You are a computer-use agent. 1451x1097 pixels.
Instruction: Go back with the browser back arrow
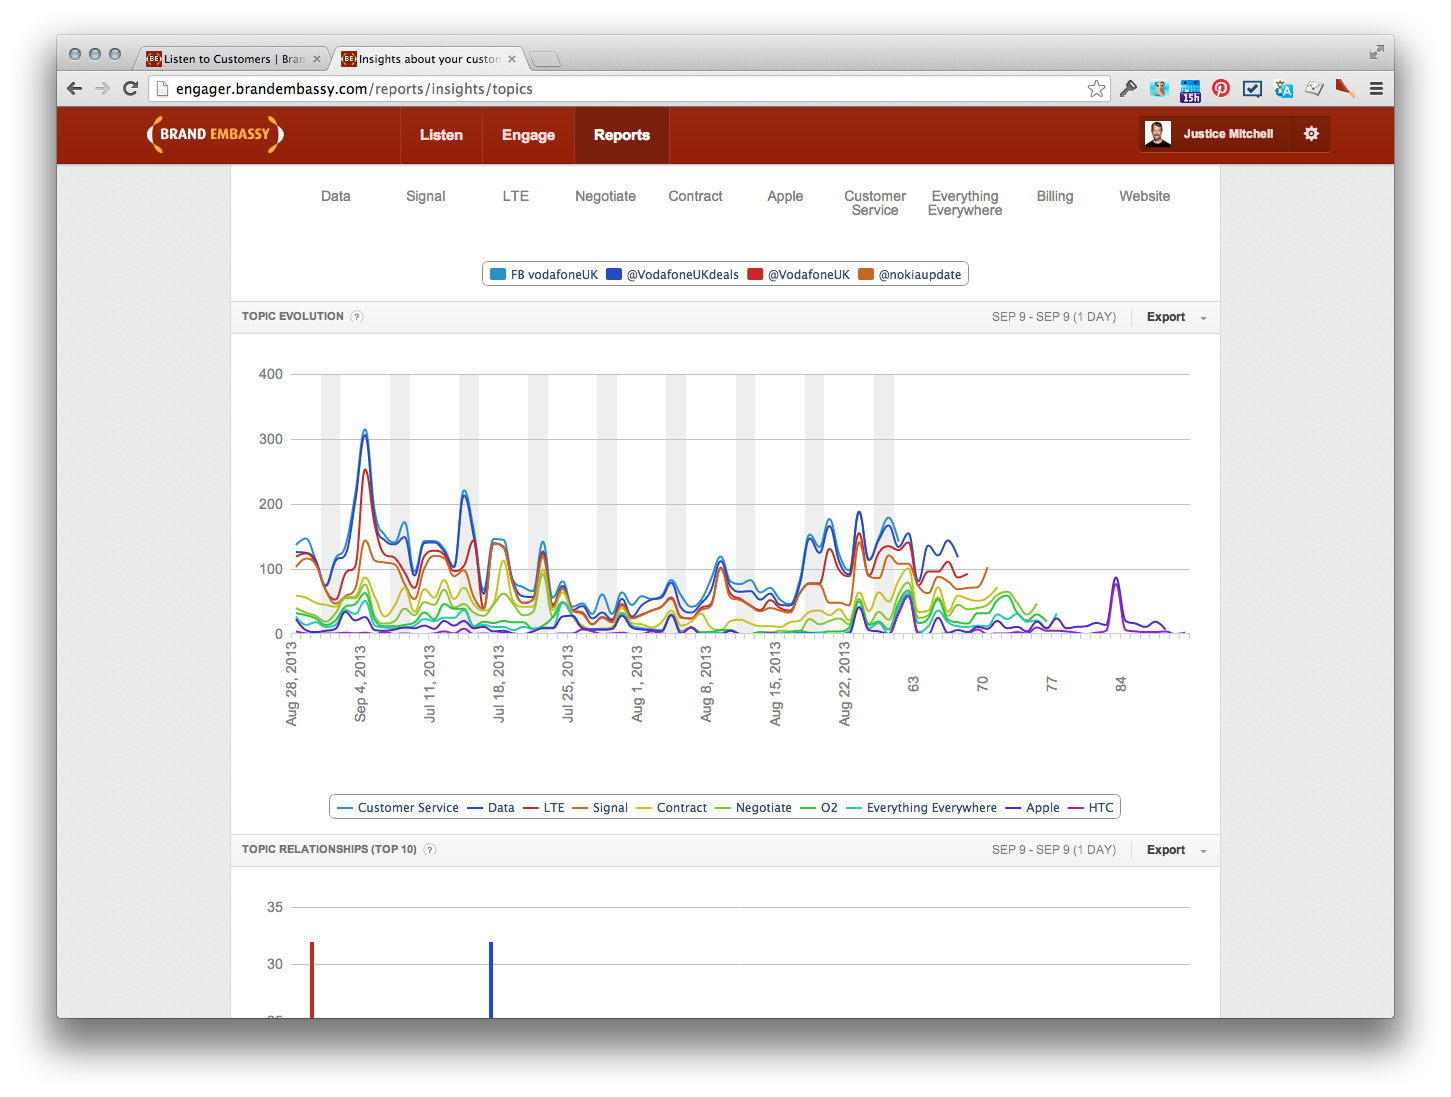point(75,89)
